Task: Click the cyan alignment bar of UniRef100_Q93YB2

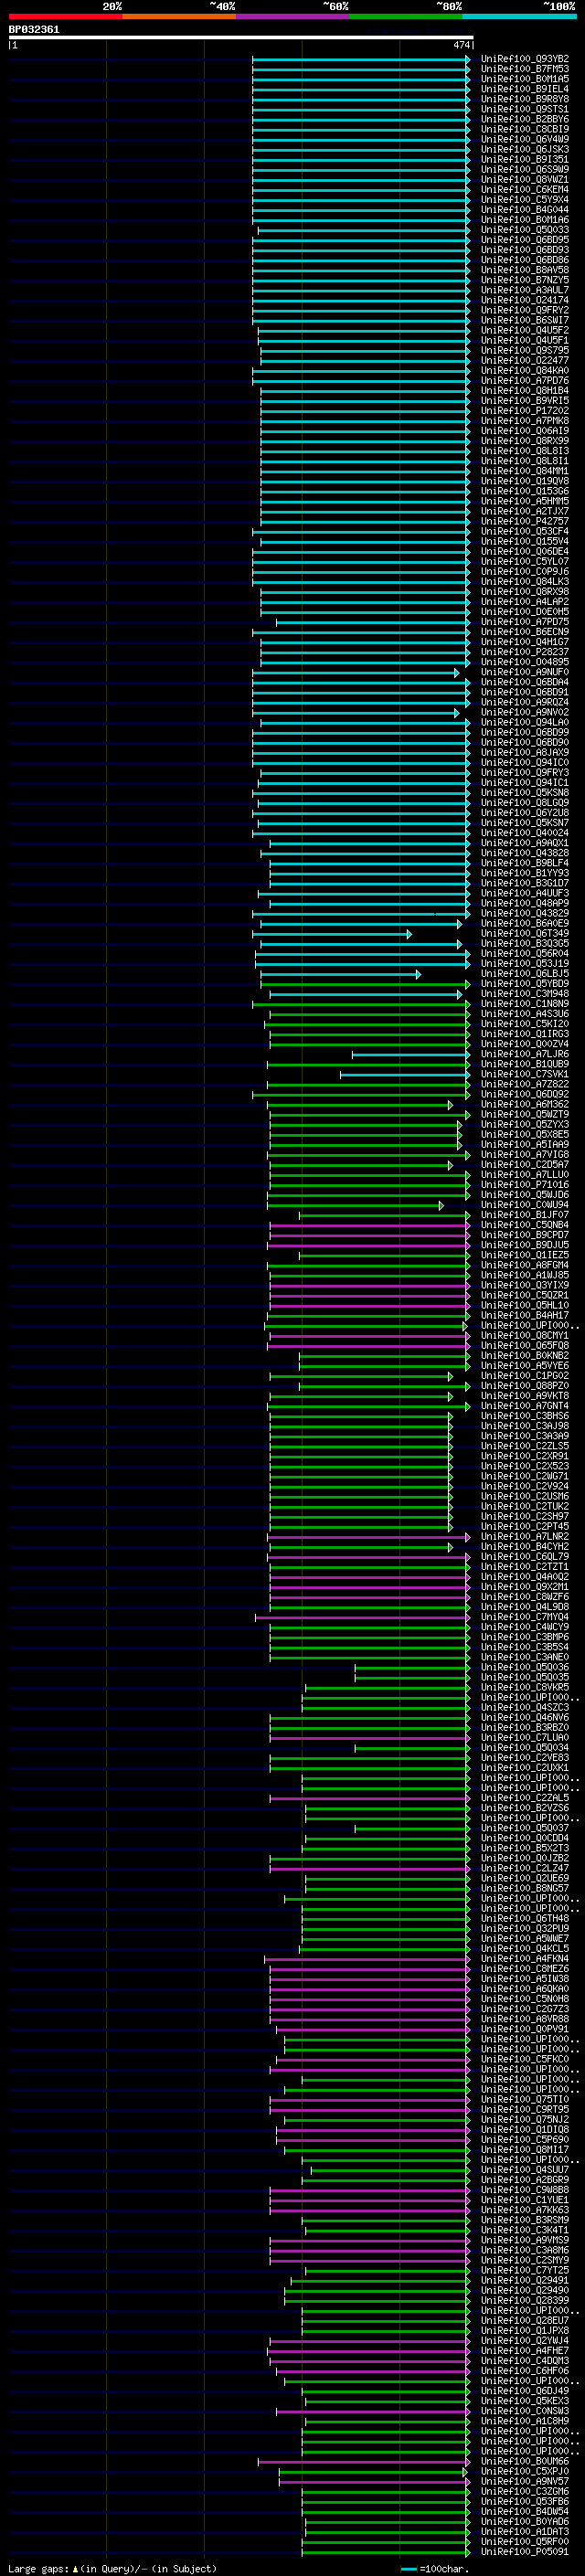Action: tap(360, 59)
